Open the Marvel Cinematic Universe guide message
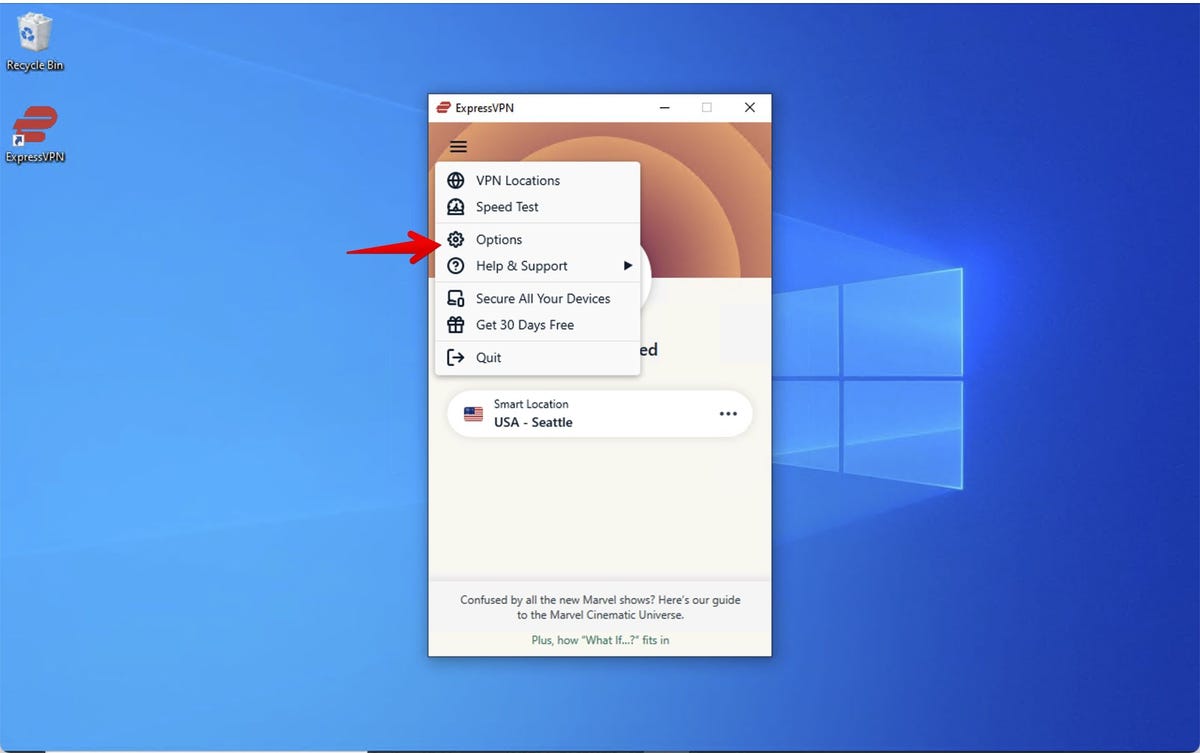The image size is (1200, 753). click(x=600, y=608)
